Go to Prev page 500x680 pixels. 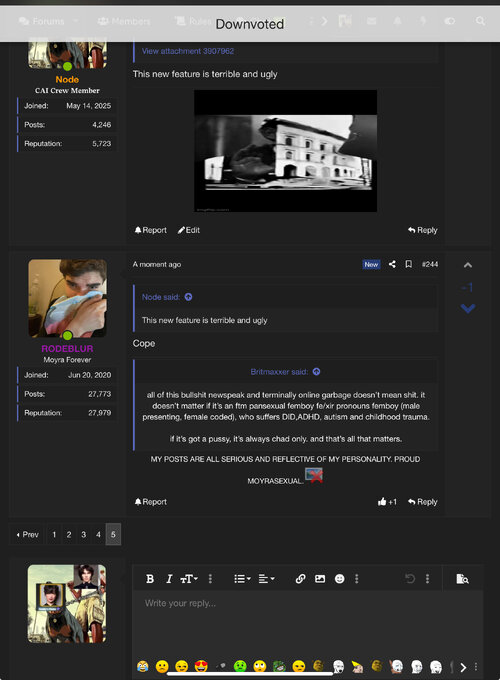27,534
